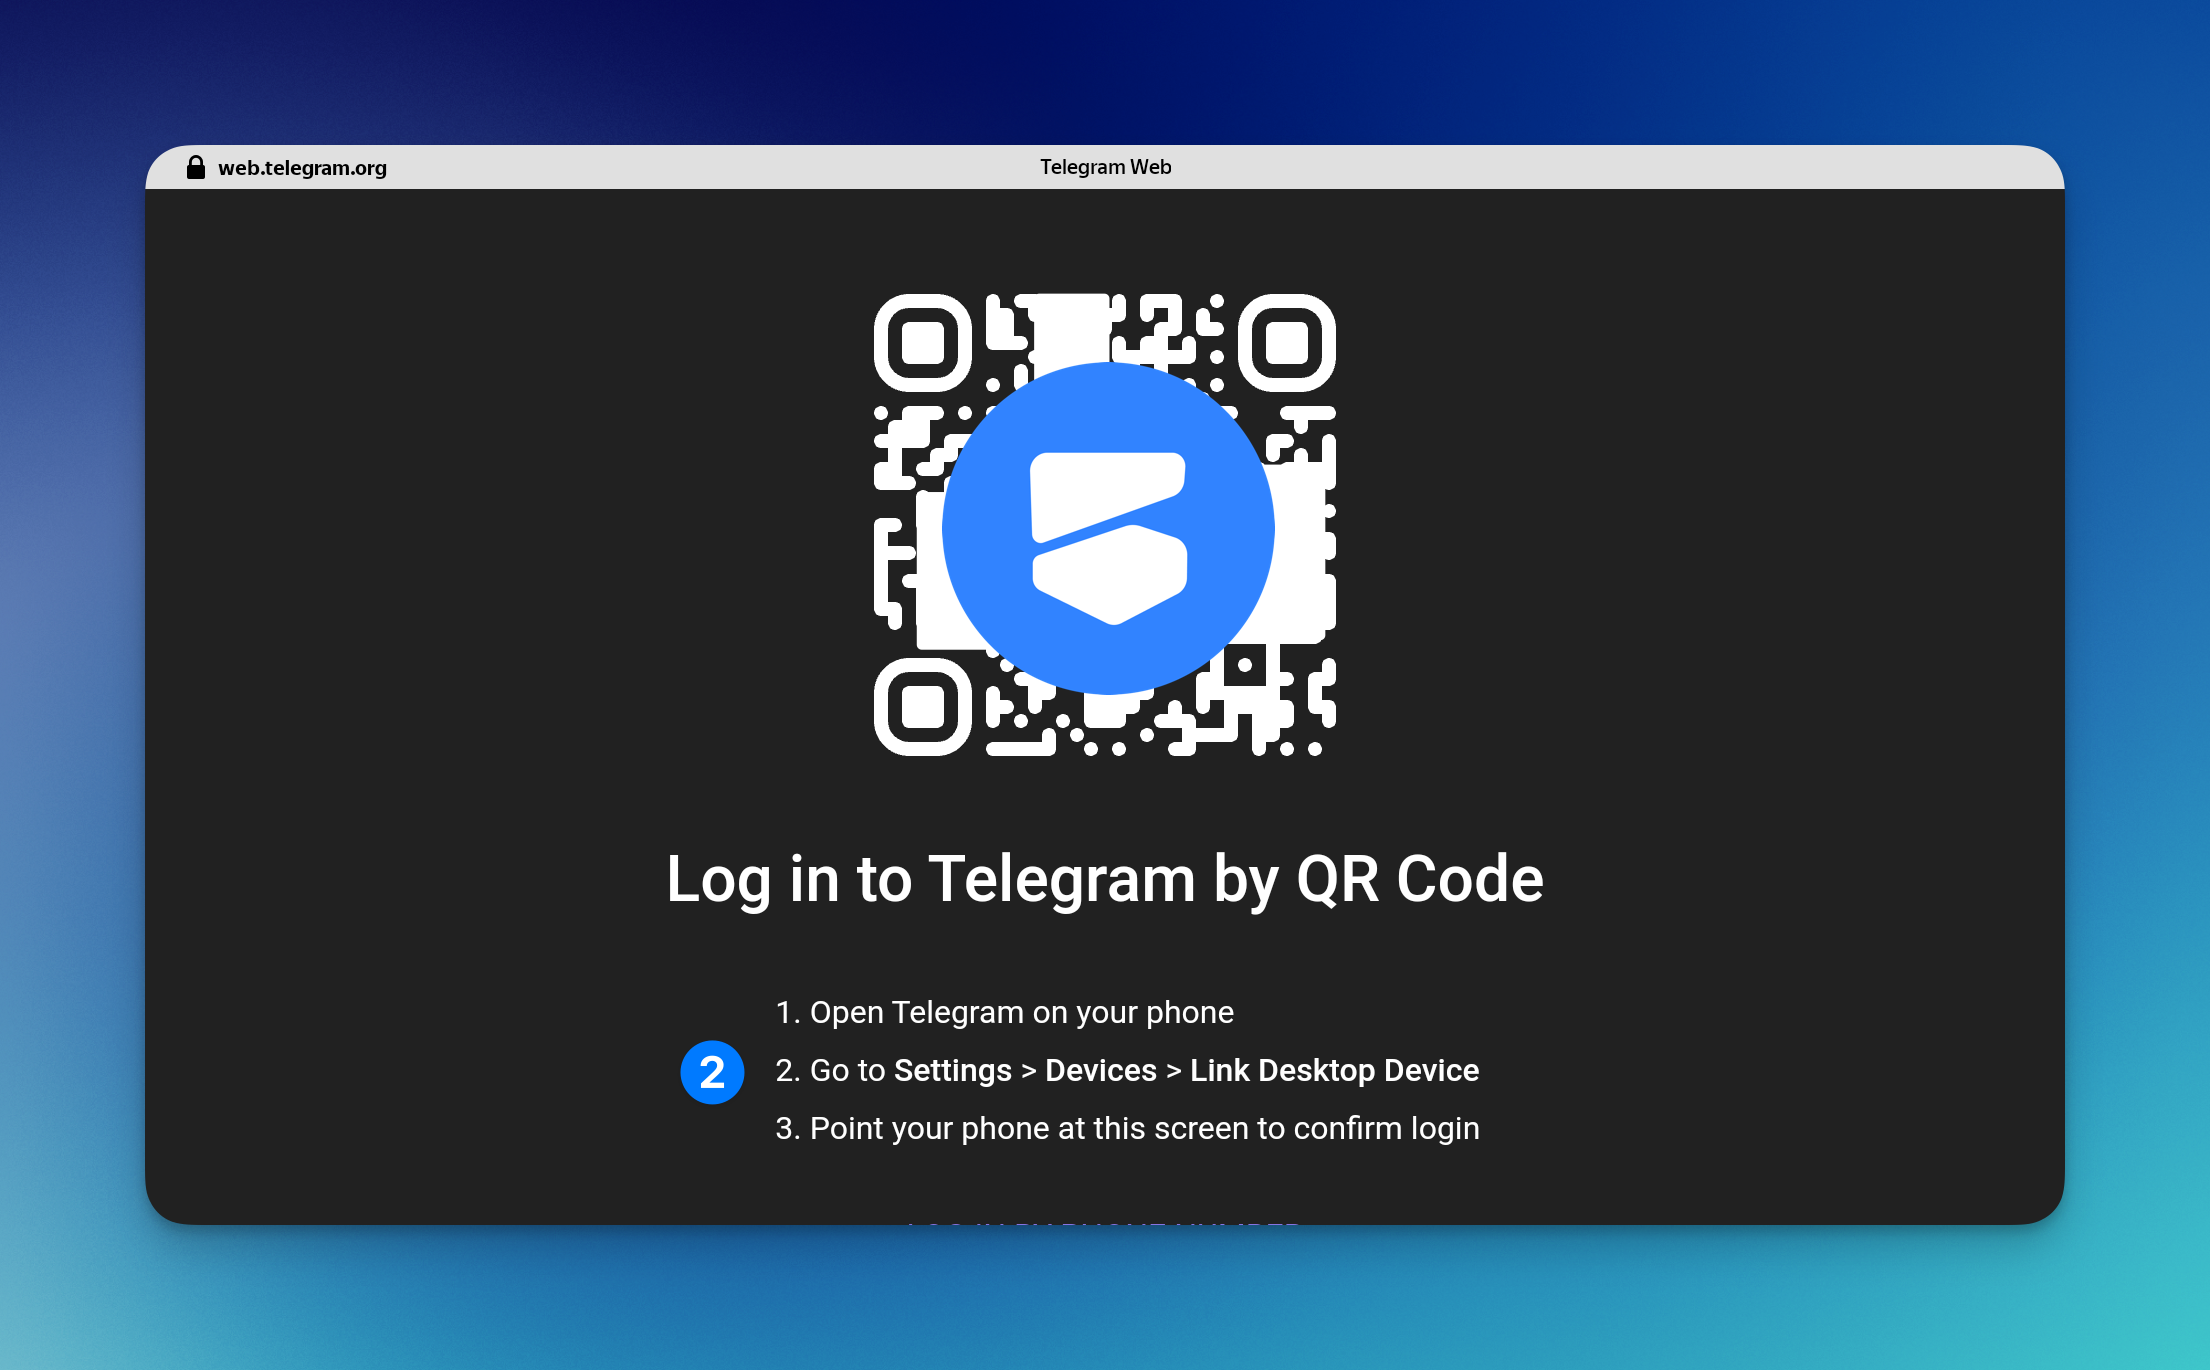Click the bold Settings word in step 2
This screenshot has width=2210, height=1370.
952,1070
